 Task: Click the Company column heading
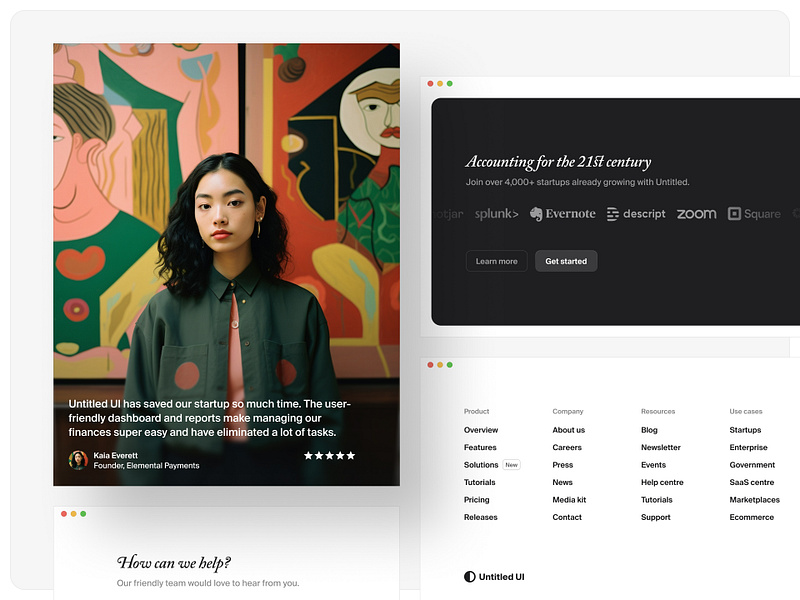pos(567,411)
